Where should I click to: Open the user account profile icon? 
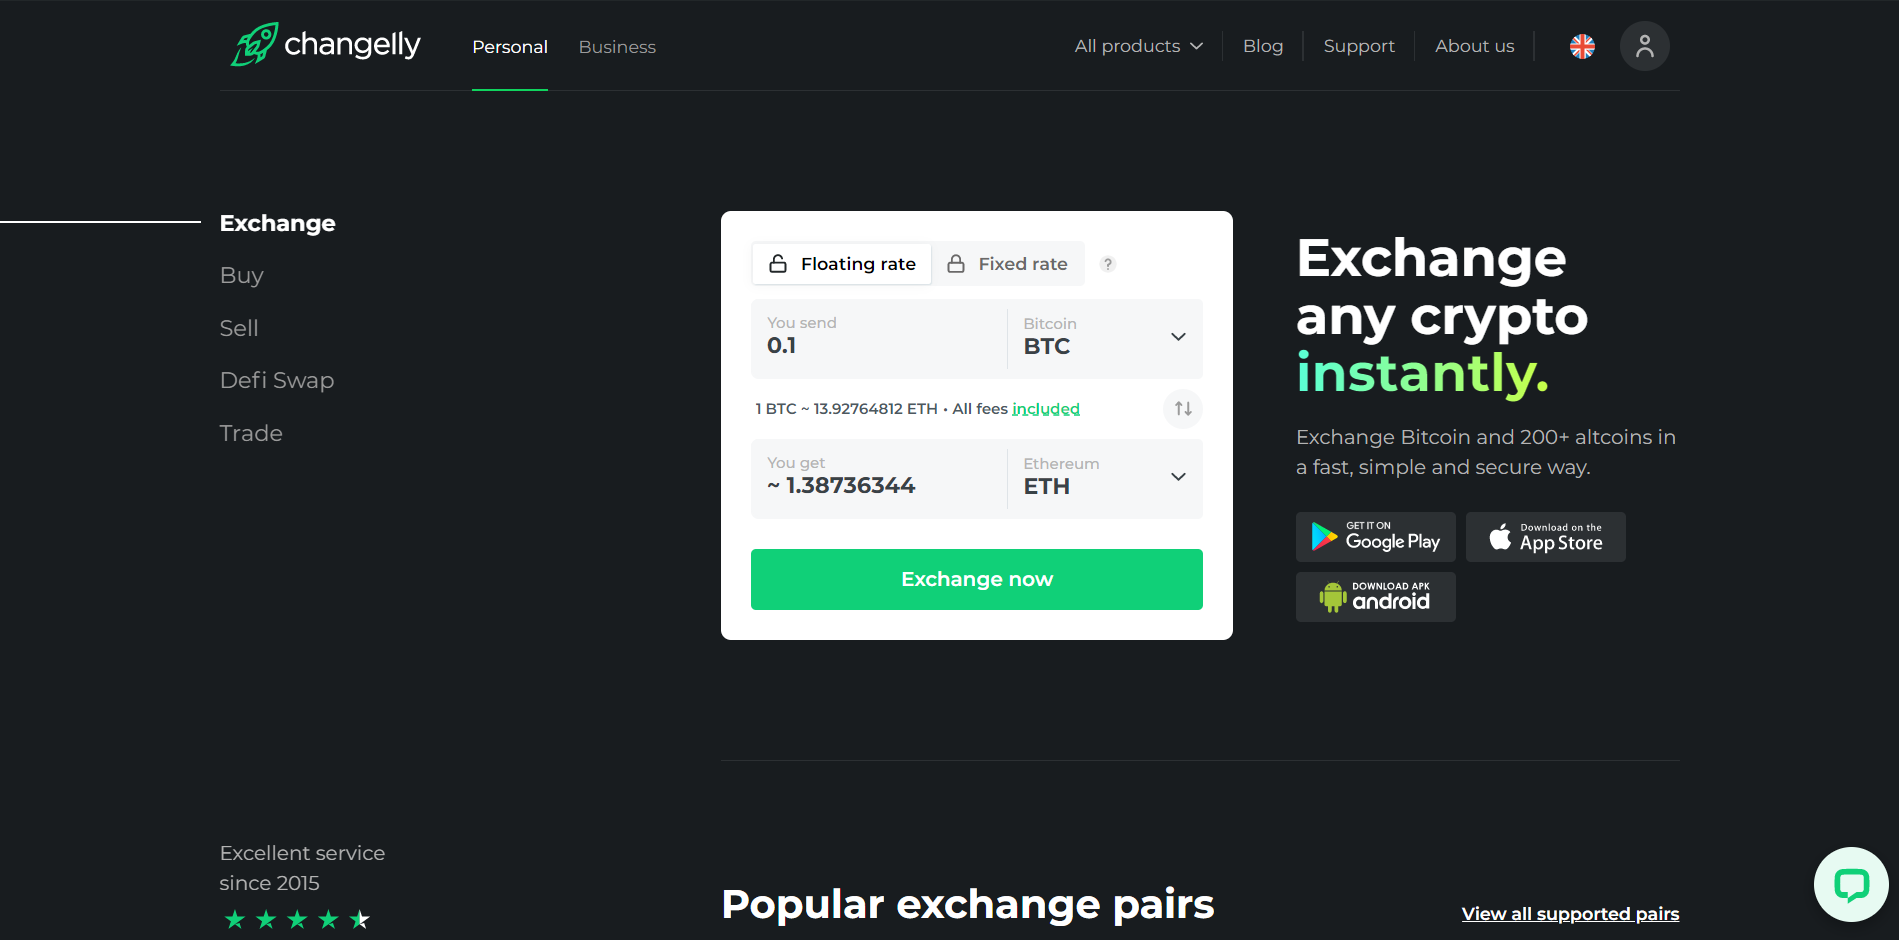(x=1644, y=46)
